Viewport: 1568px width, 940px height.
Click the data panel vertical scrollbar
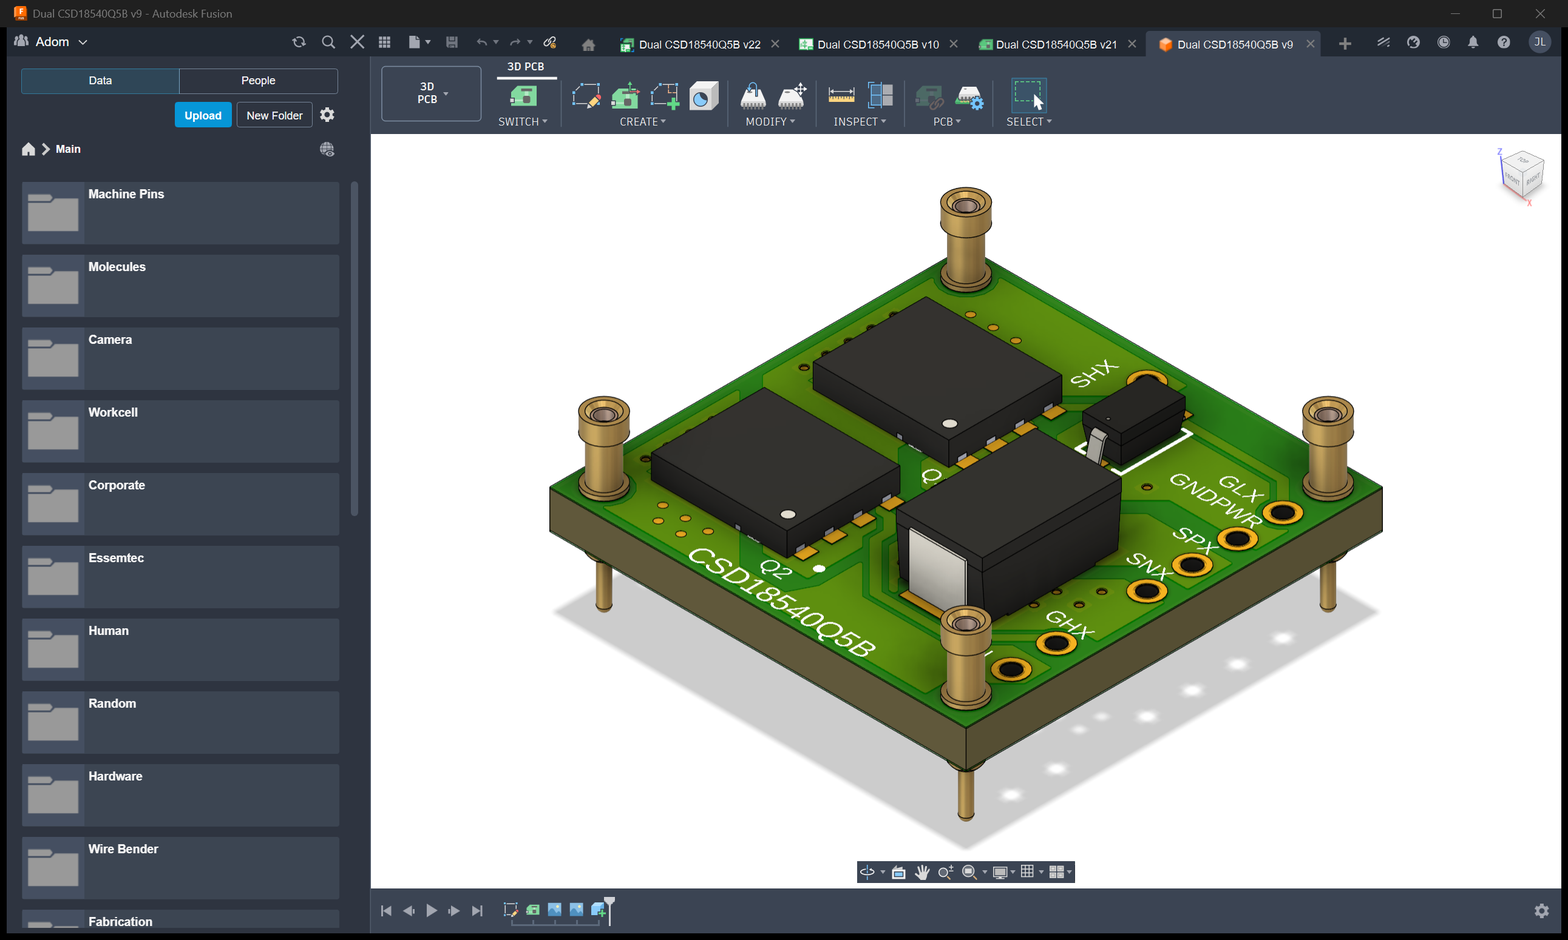click(354, 349)
